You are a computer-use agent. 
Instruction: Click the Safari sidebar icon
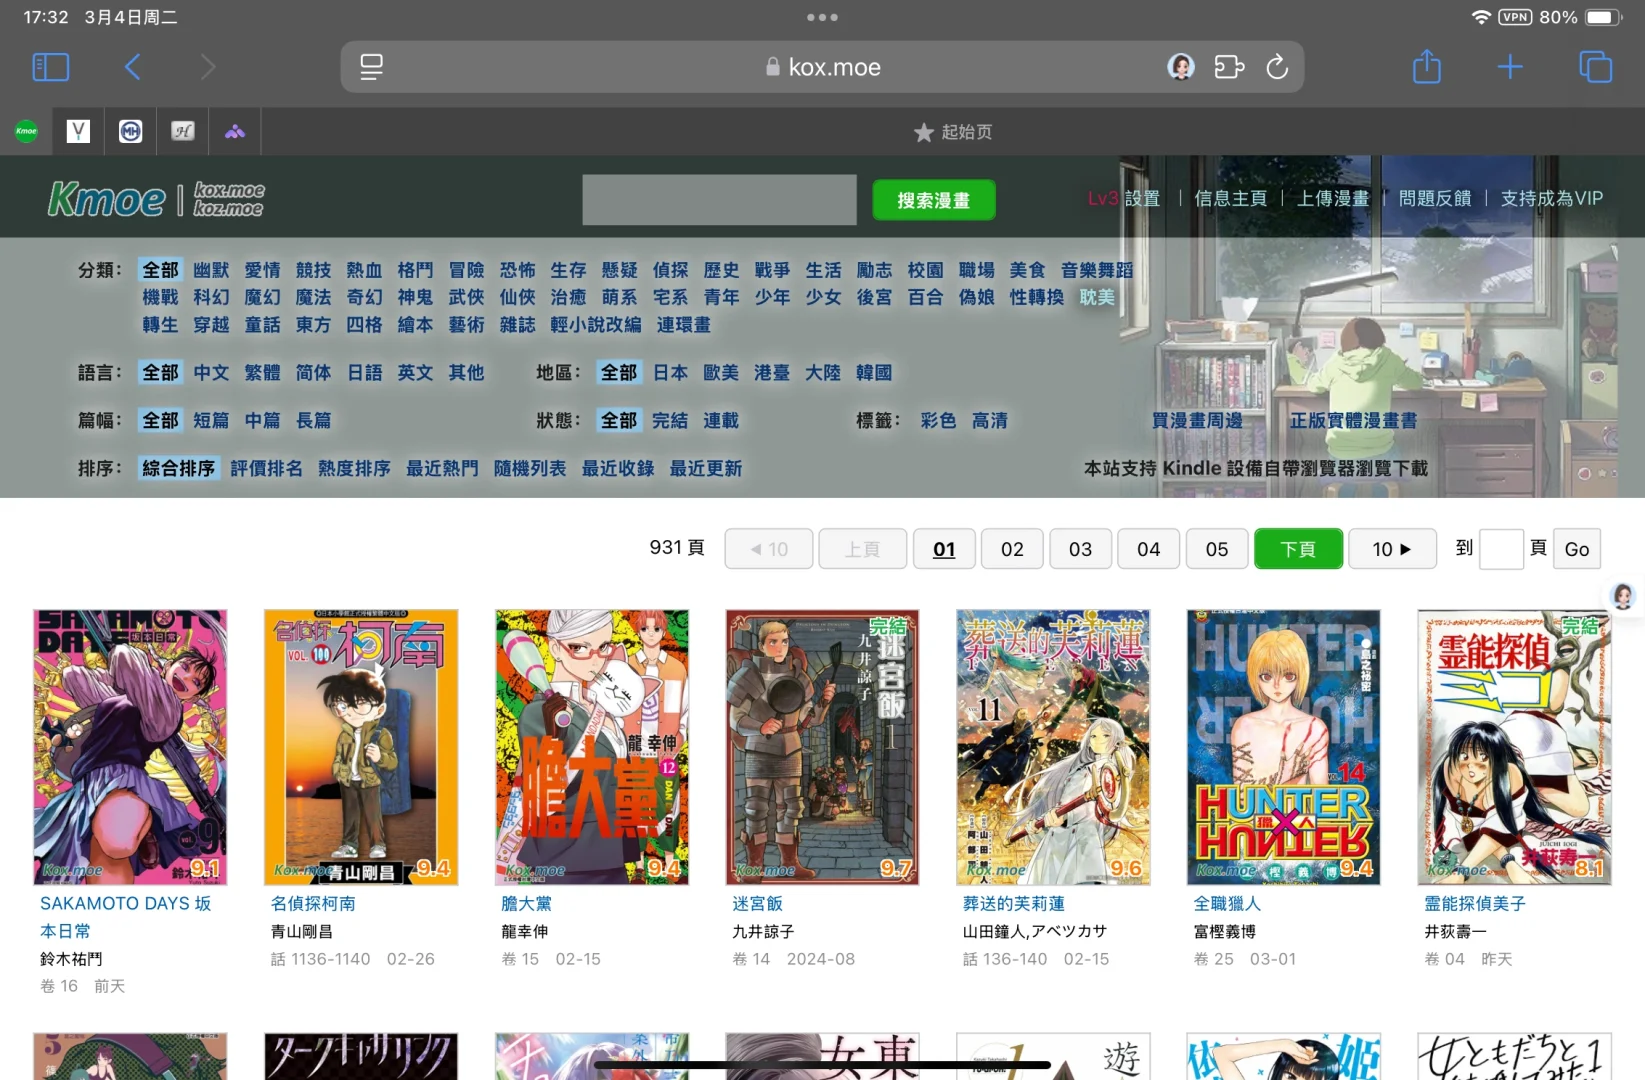coord(50,67)
